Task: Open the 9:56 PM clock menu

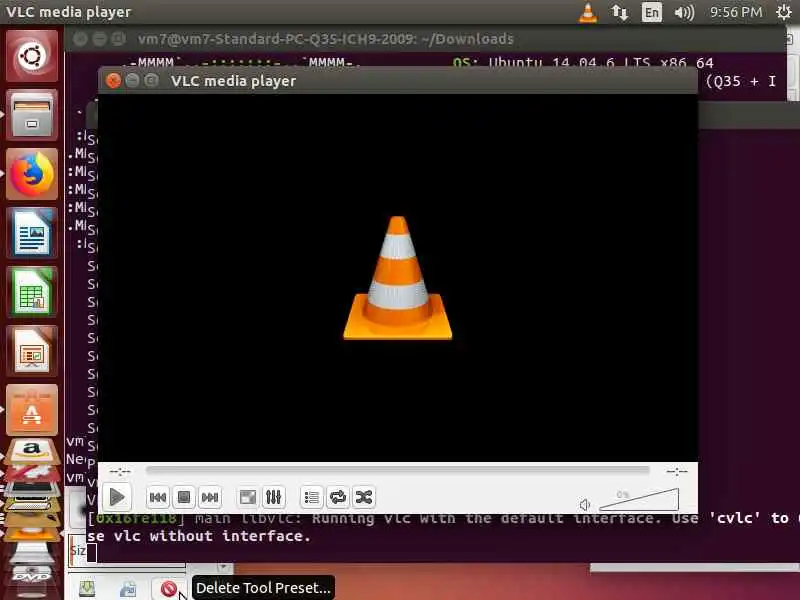Action: click(736, 12)
